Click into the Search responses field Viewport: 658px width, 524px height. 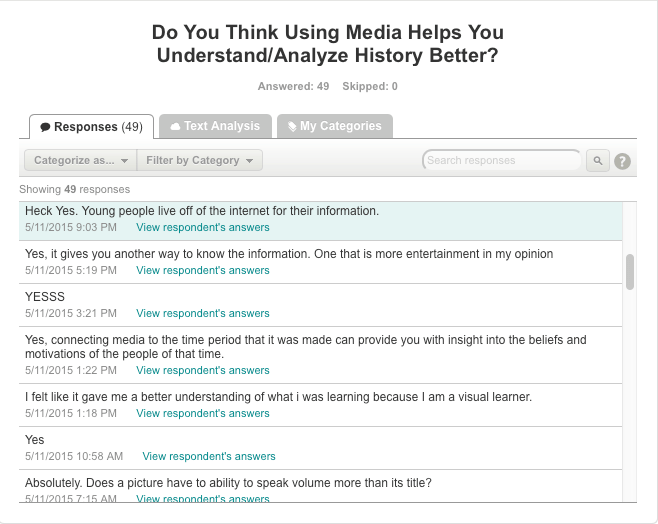coord(500,160)
